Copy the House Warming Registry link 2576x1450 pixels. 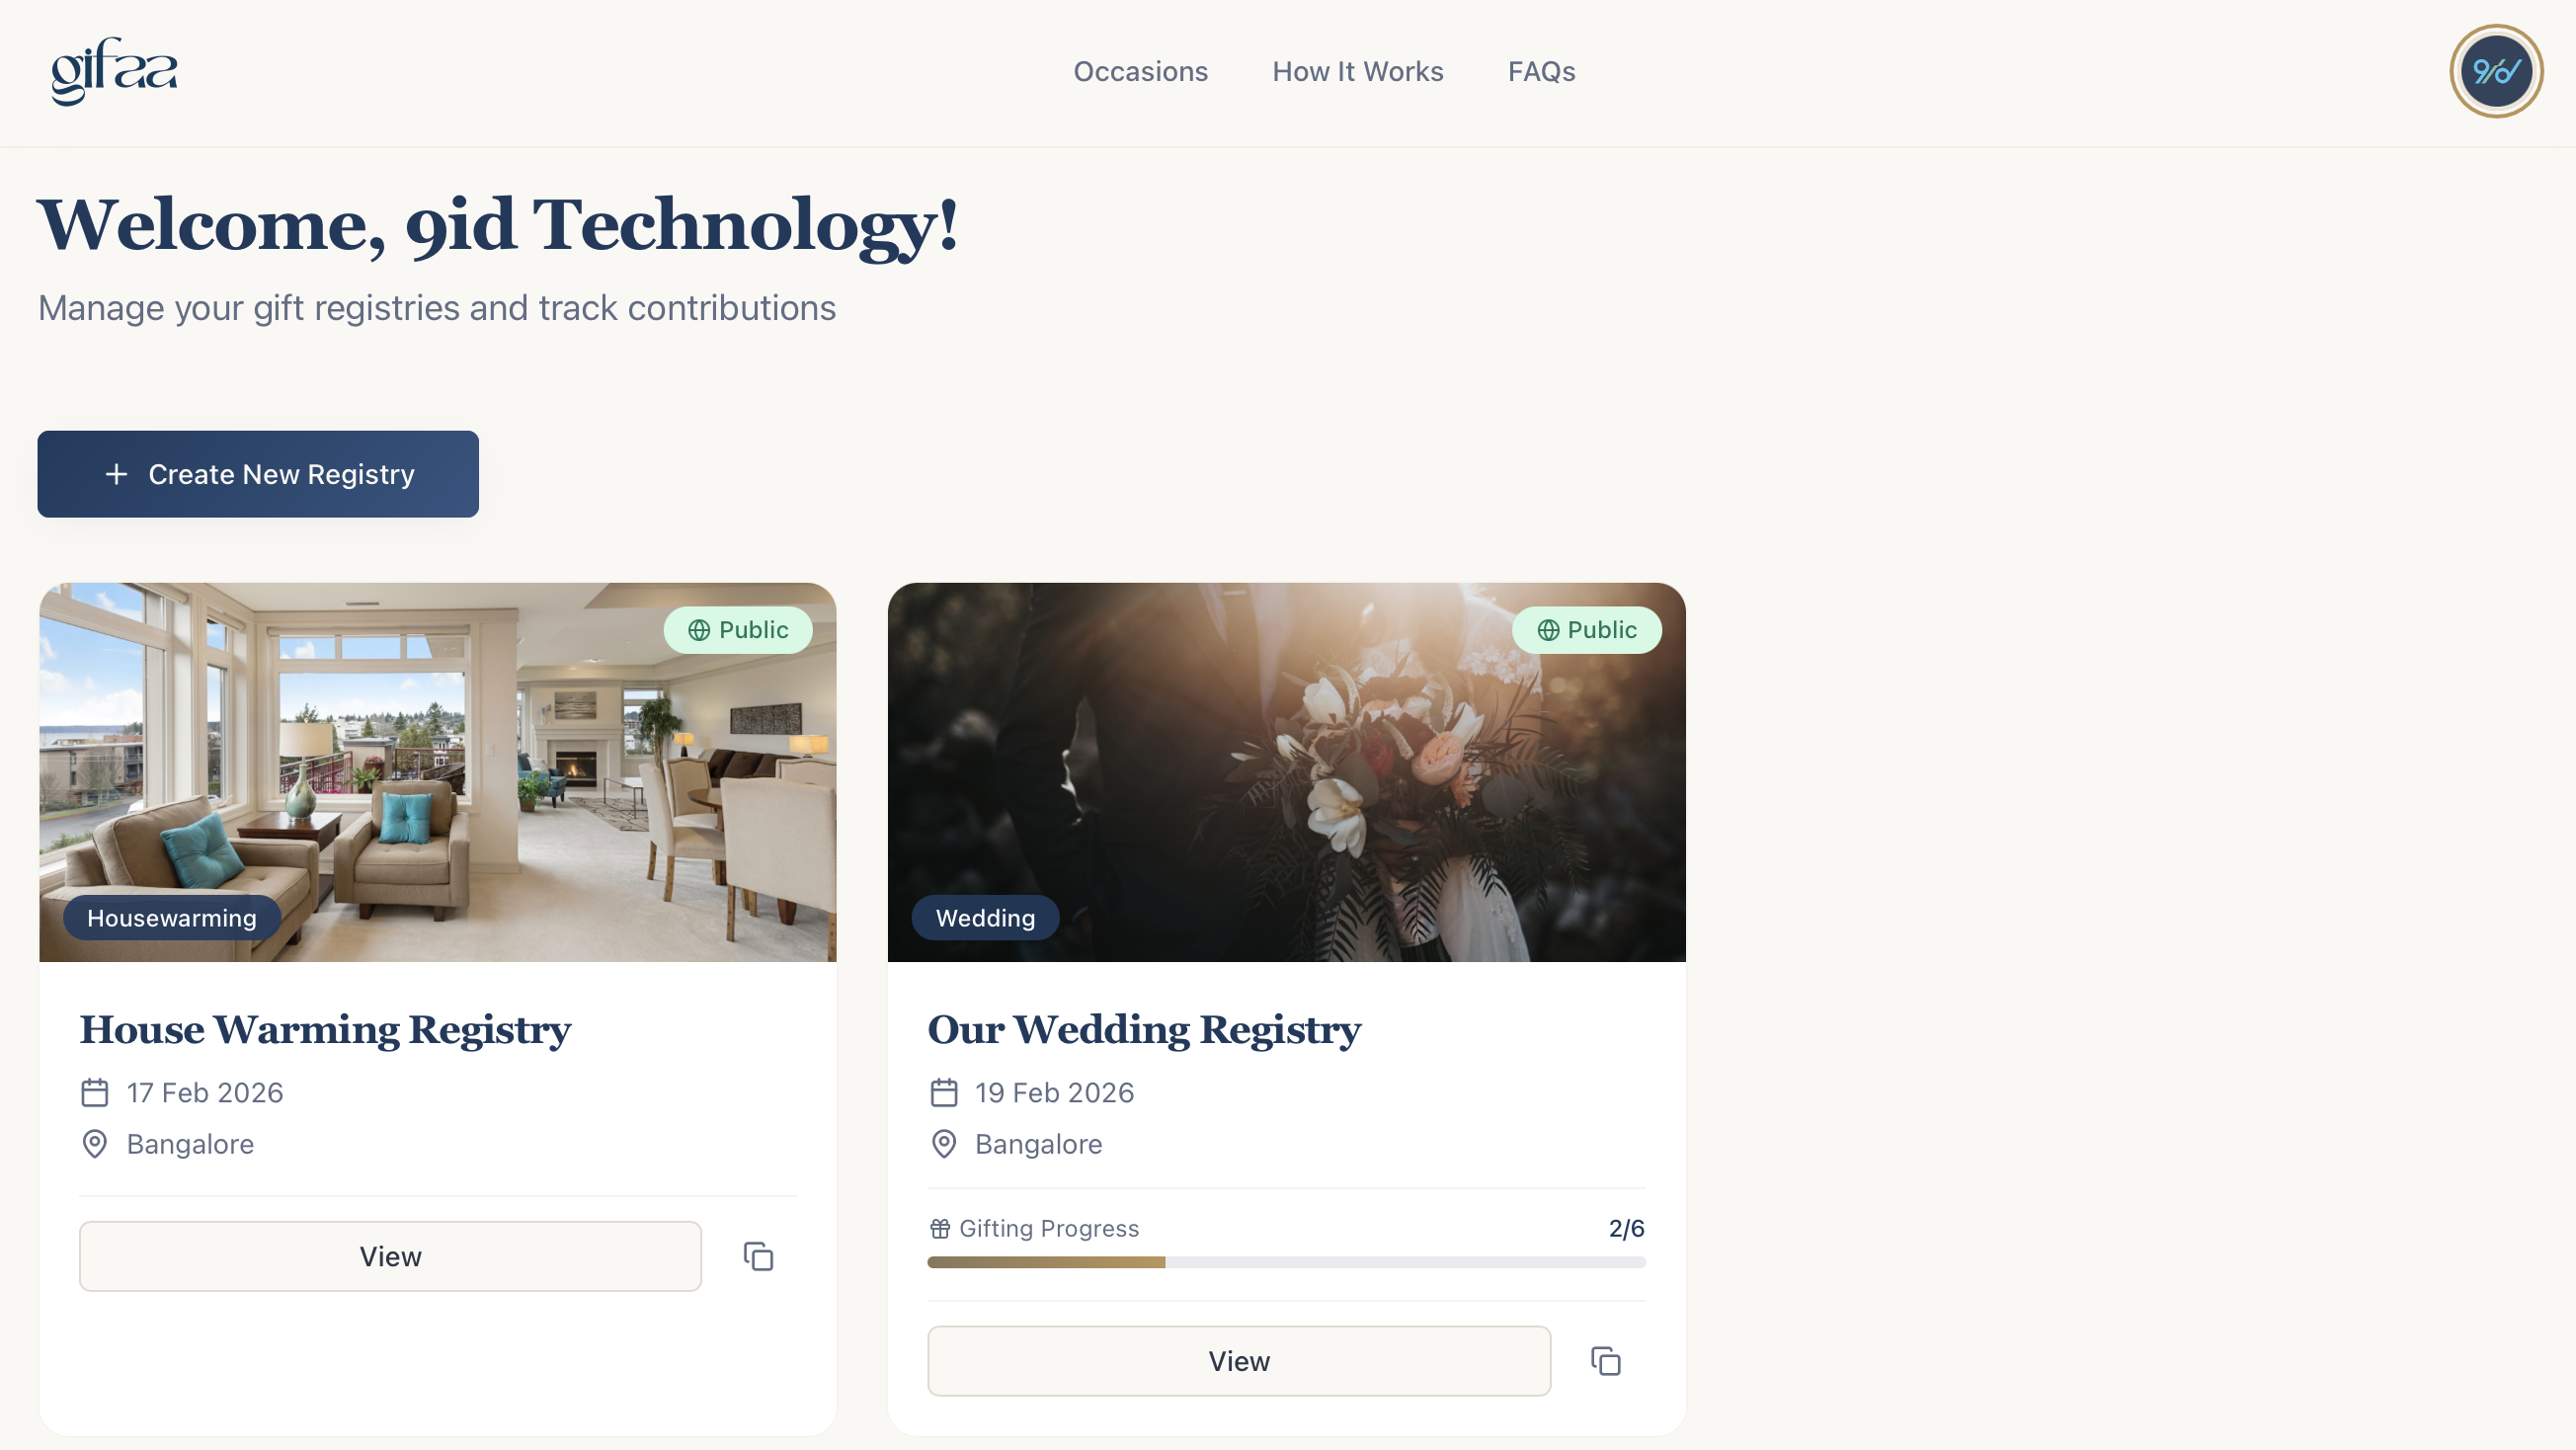(x=758, y=1256)
